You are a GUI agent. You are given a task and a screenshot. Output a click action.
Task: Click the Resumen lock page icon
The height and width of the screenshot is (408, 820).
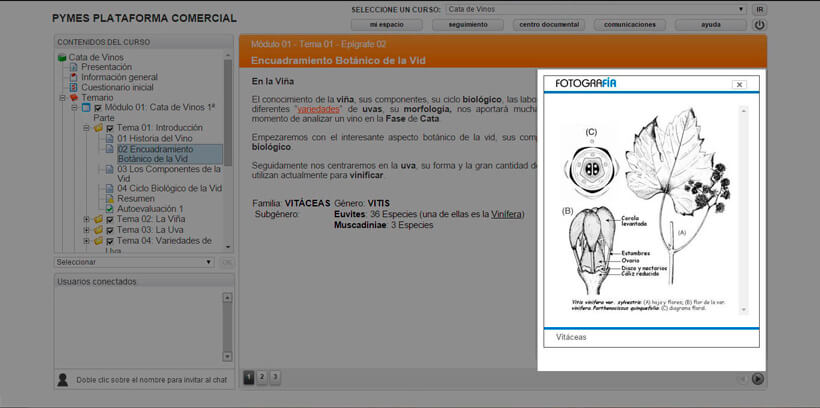109,198
